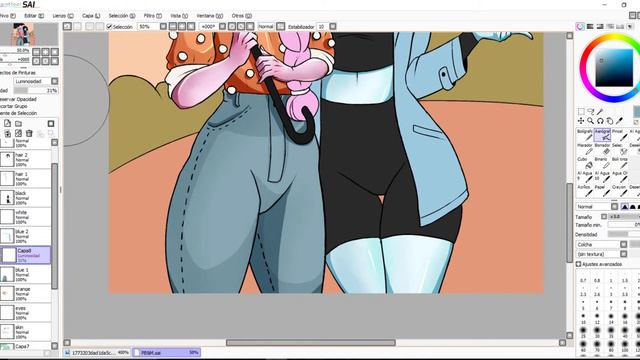Select the eyedropper color picker tool

pyautogui.click(x=620, y=121)
